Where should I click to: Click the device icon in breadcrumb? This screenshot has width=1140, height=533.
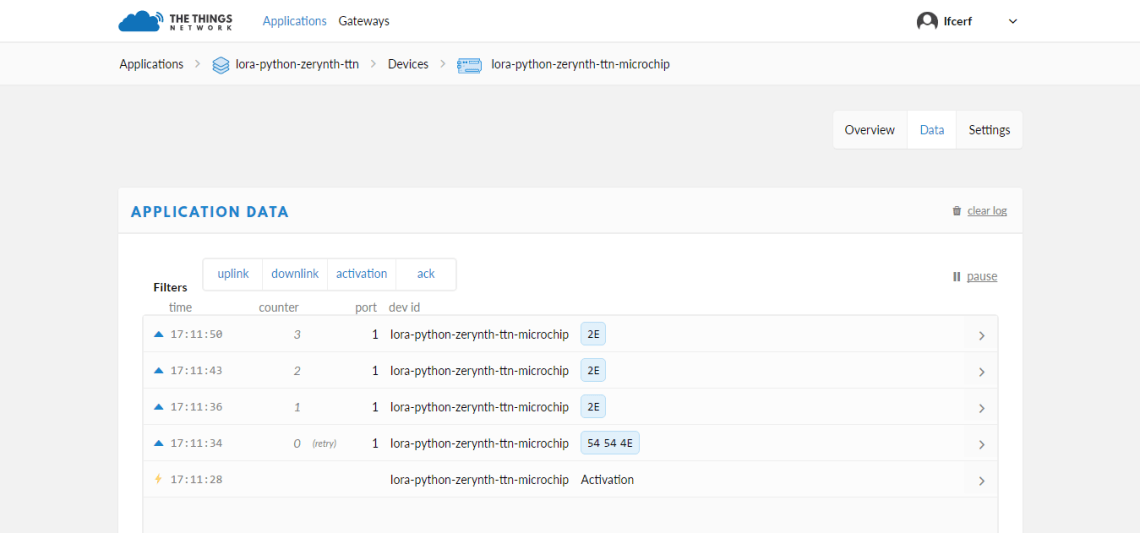(469, 65)
